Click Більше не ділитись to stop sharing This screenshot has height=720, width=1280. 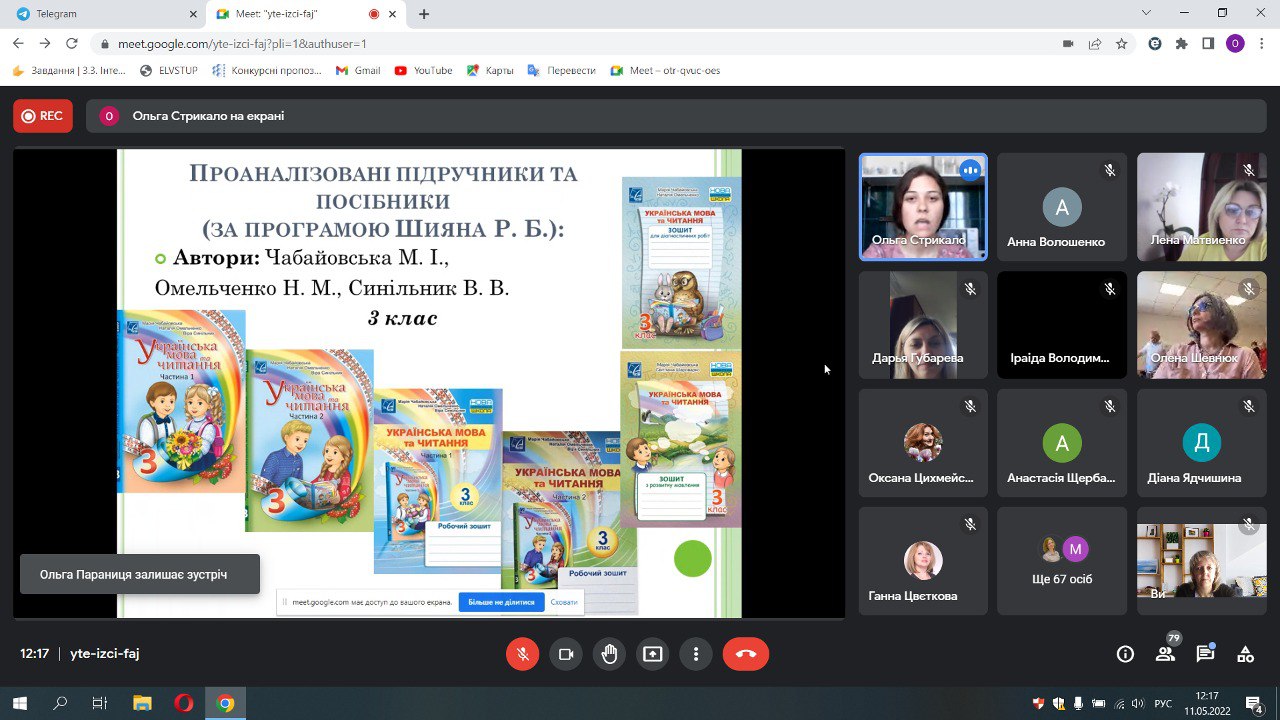pos(500,601)
